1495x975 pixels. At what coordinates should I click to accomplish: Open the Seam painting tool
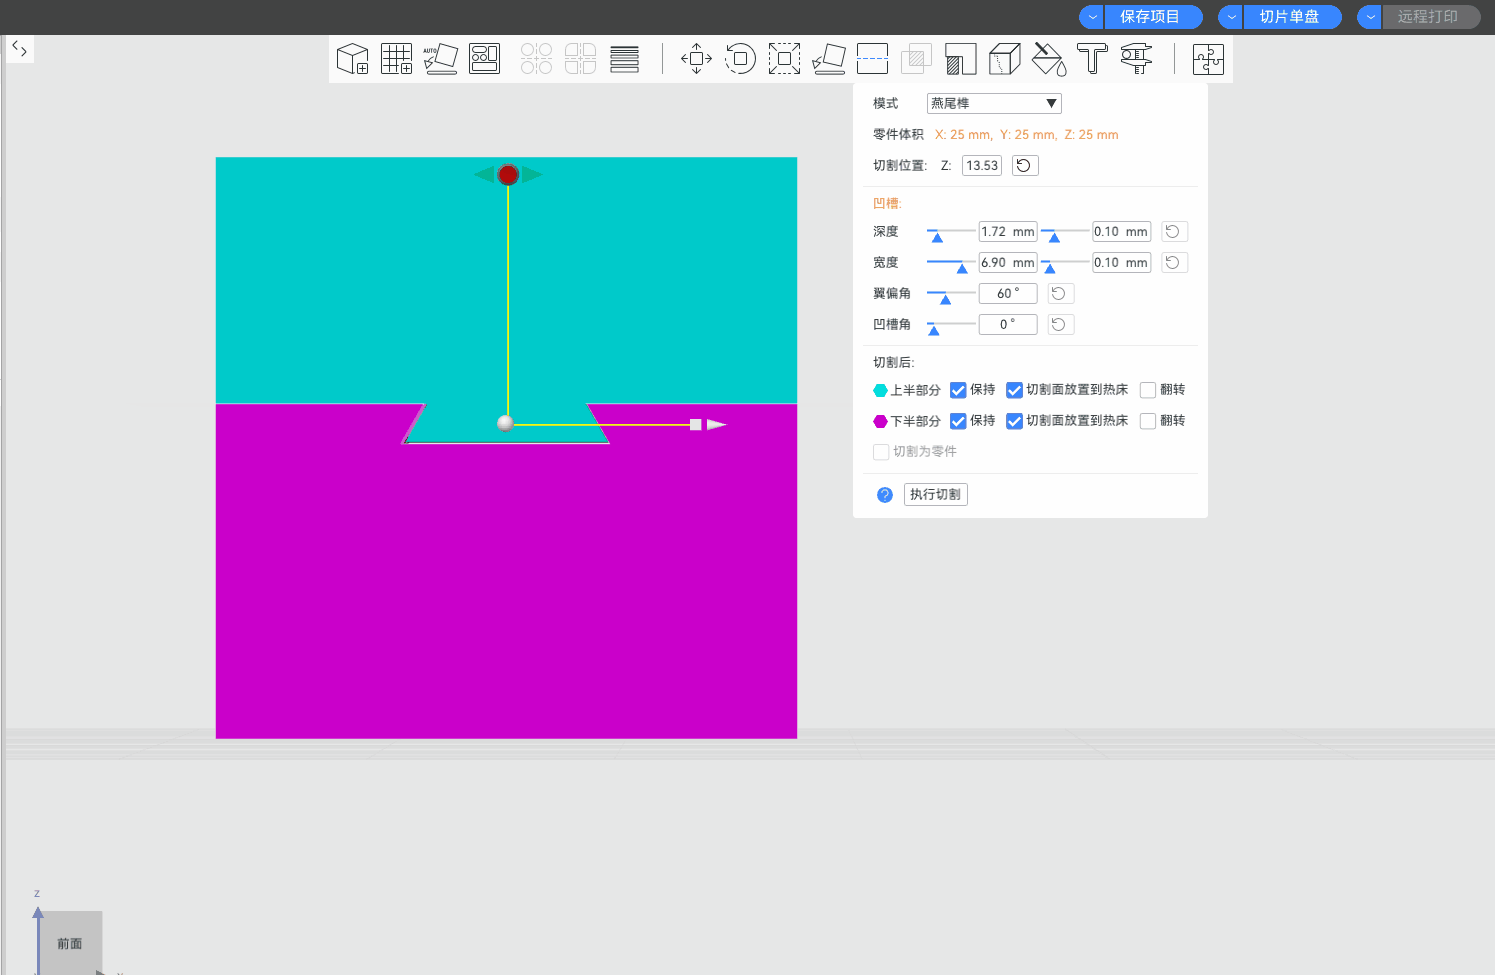click(x=1004, y=59)
